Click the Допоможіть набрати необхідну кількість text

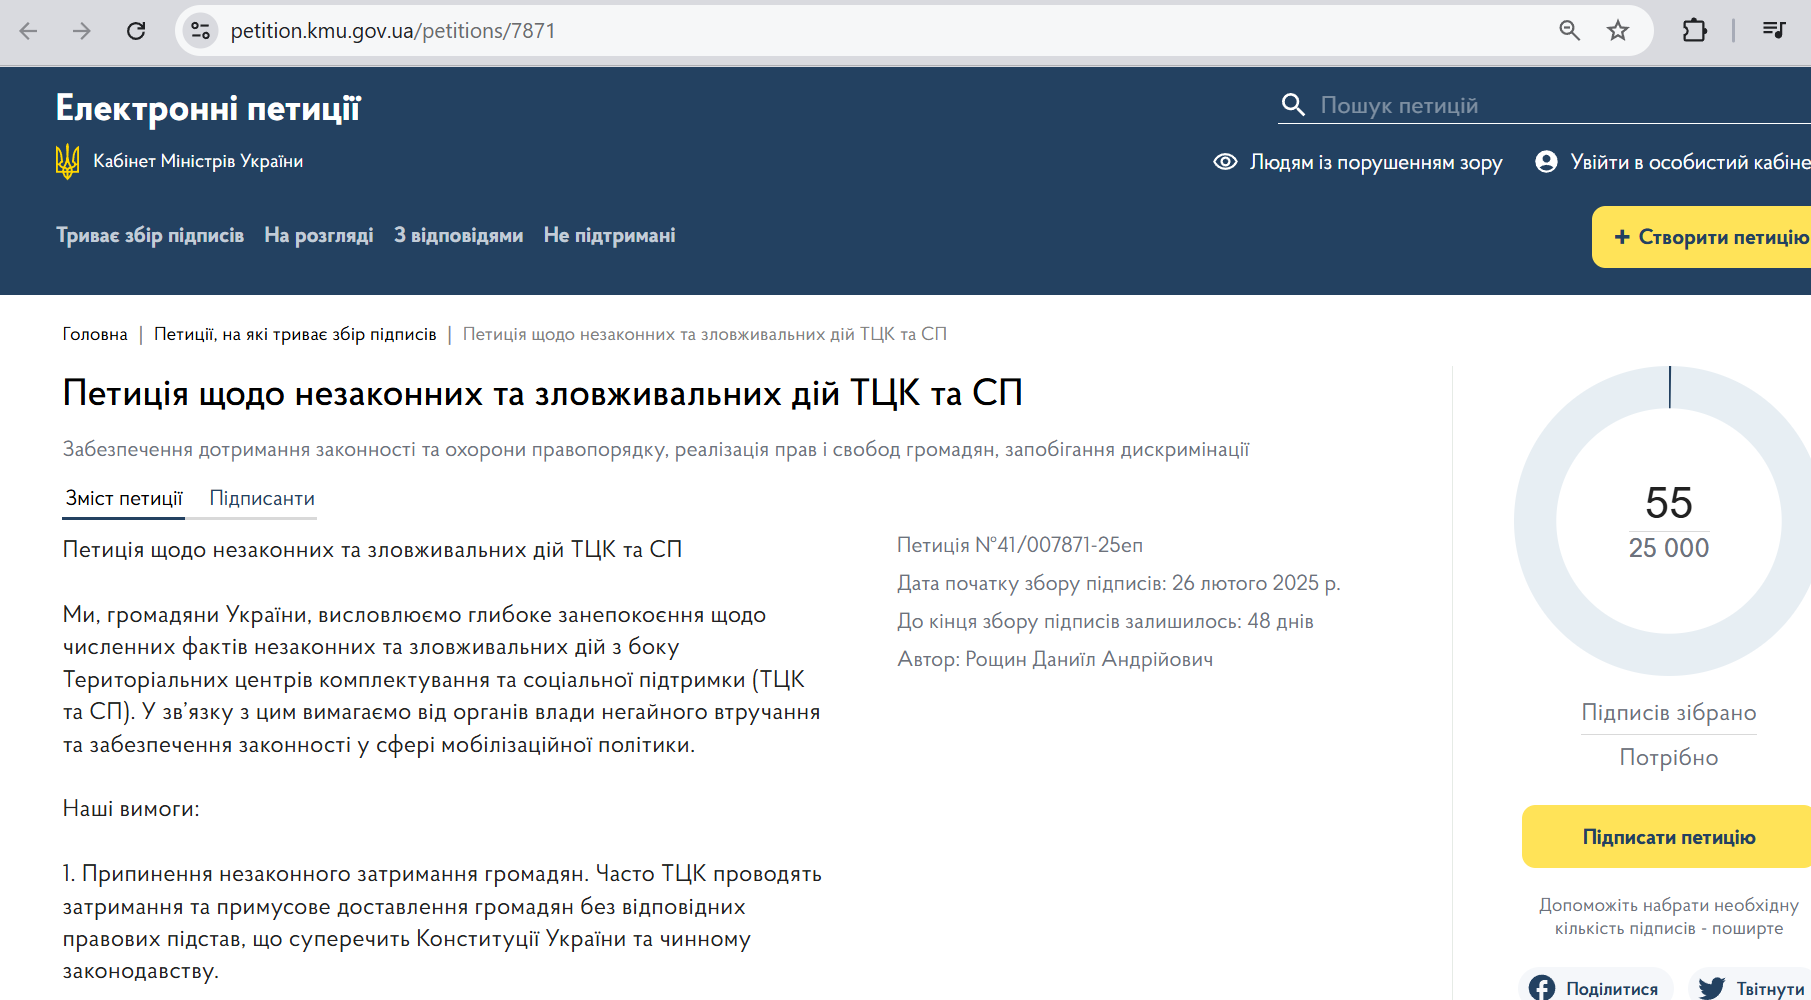point(1669,916)
